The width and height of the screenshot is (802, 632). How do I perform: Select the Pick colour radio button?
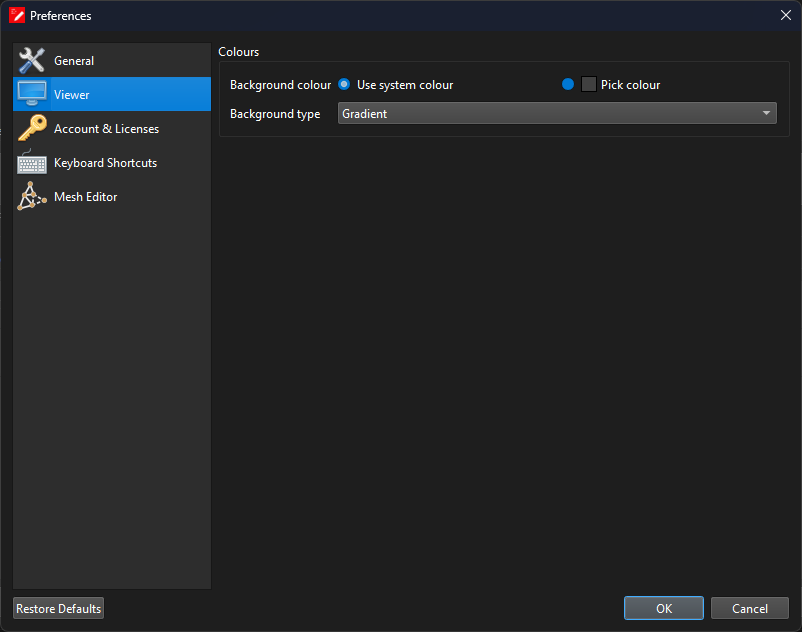pyautogui.click(x=568, y=84)
